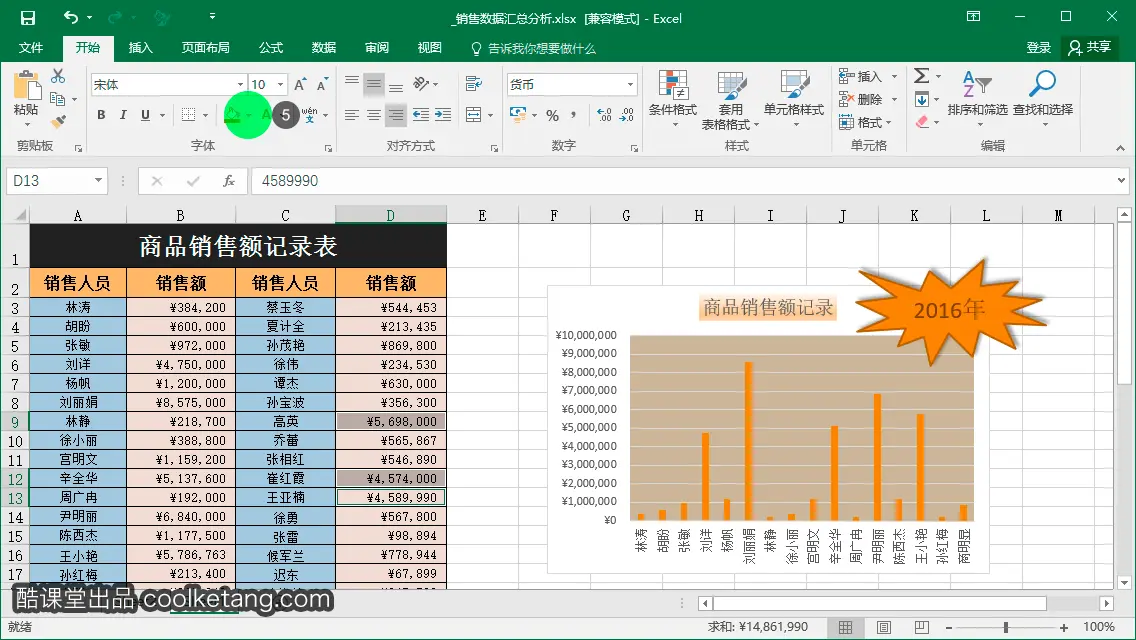Apply comma style number format
The height and width of the screenshot is (640, 1136).
573,115
